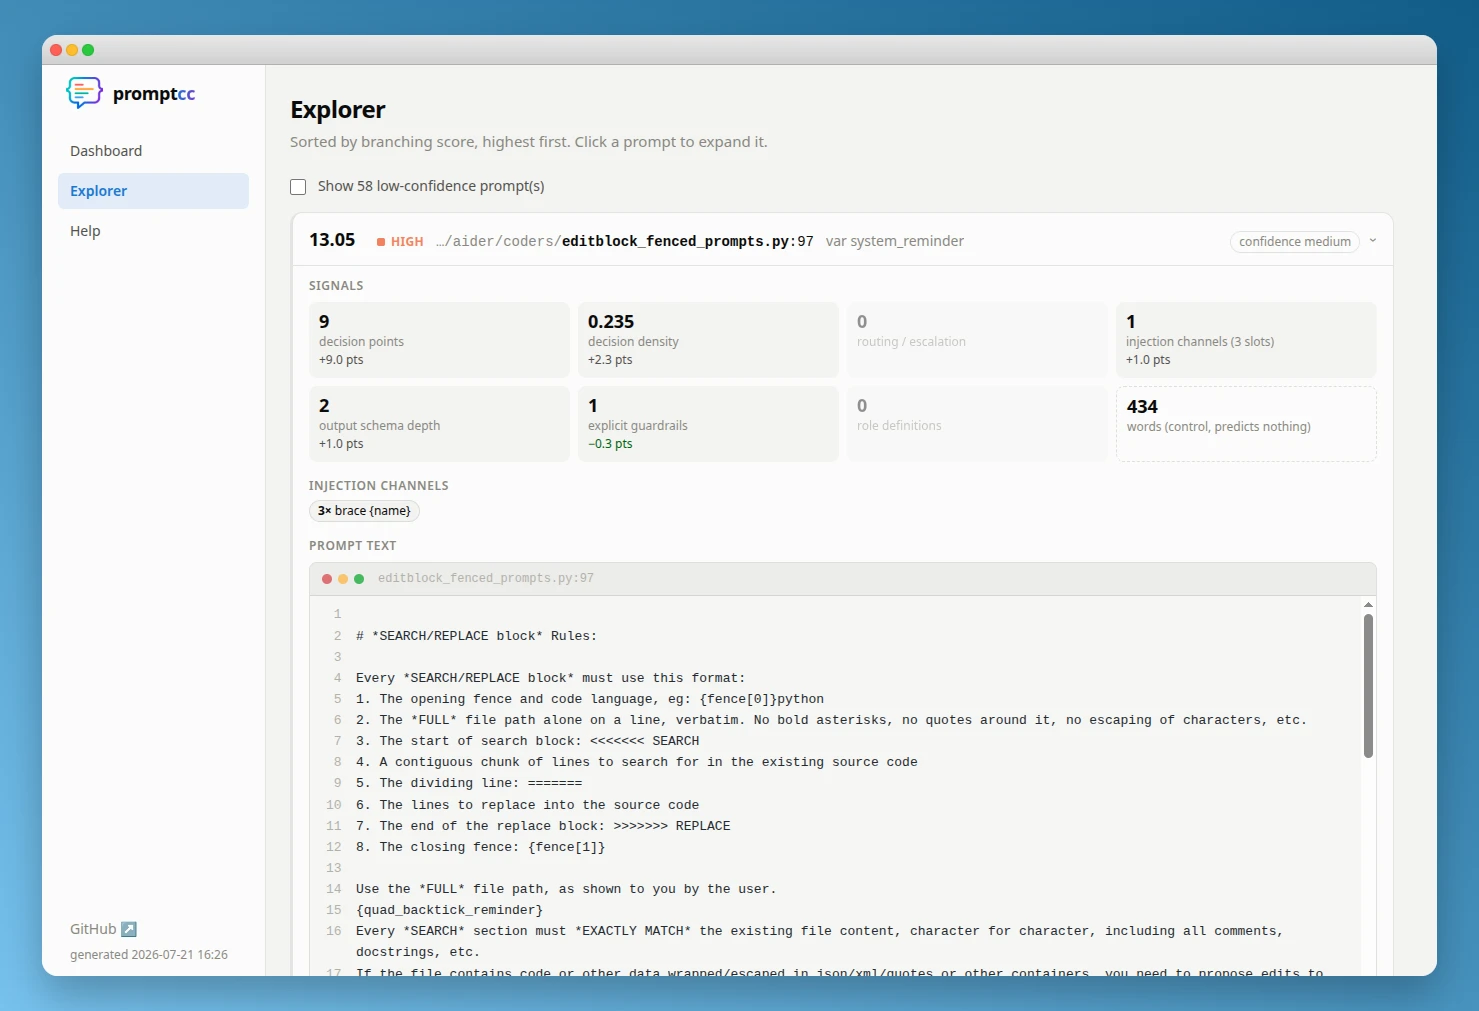1479x1011 pixels.
Task: Click code line '3. The start of search block'
Action: [x=527, y=741]
